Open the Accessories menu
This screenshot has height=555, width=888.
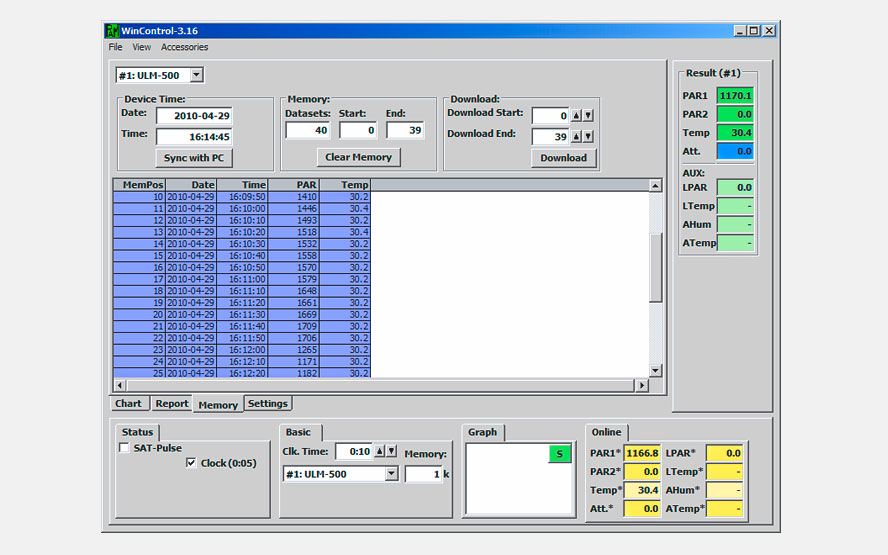185,47
